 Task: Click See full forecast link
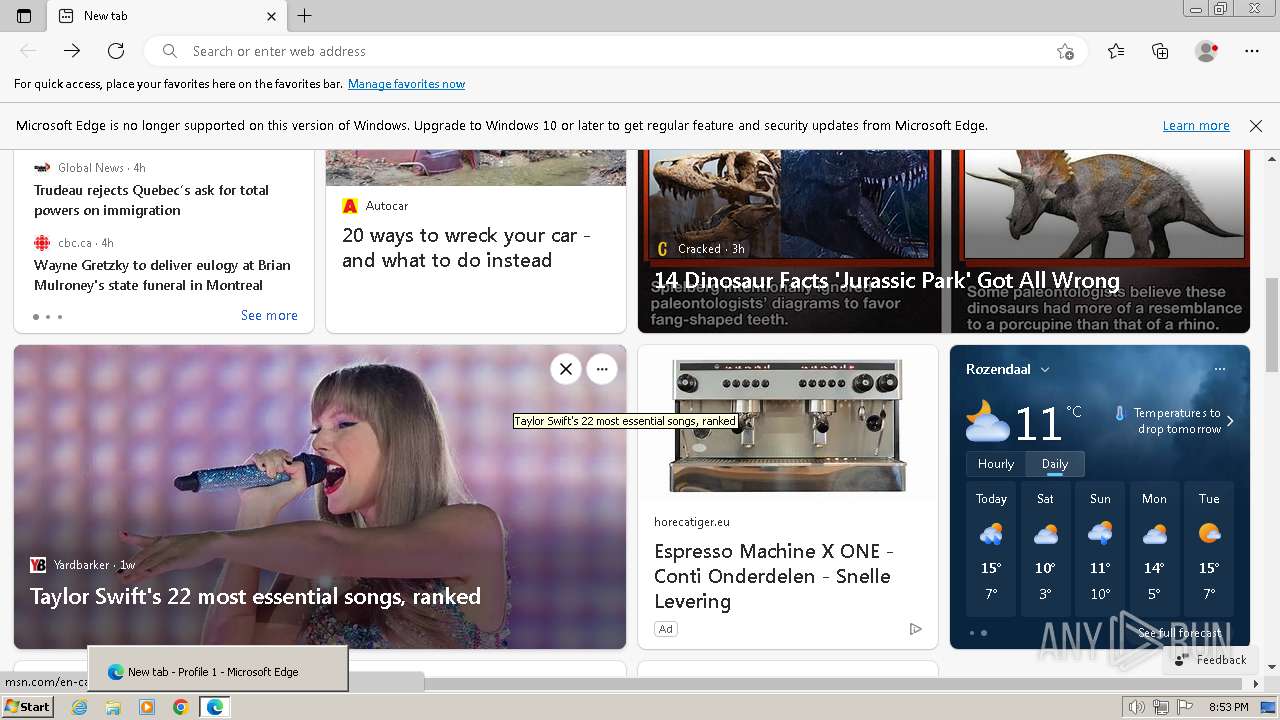pos(1180,633)
